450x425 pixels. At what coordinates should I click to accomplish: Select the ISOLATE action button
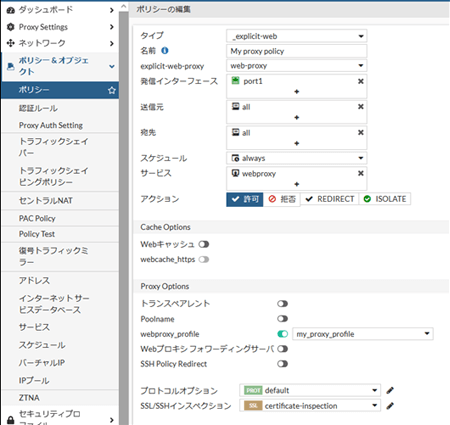point(385,199)
